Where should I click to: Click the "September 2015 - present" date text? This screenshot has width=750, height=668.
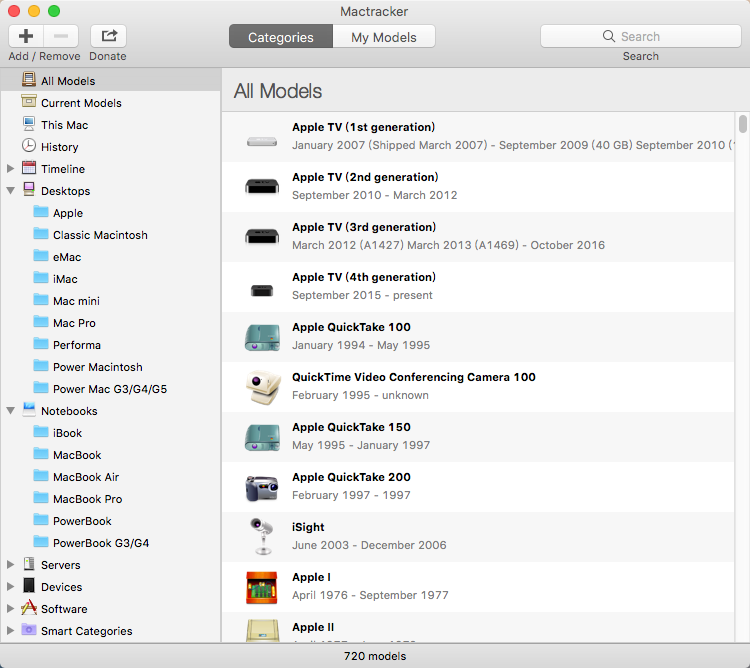point(362,295)
